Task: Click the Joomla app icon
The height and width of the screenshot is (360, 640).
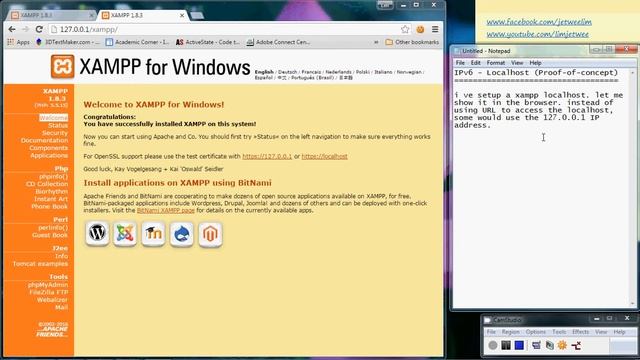Action: (x=125, y=233)
